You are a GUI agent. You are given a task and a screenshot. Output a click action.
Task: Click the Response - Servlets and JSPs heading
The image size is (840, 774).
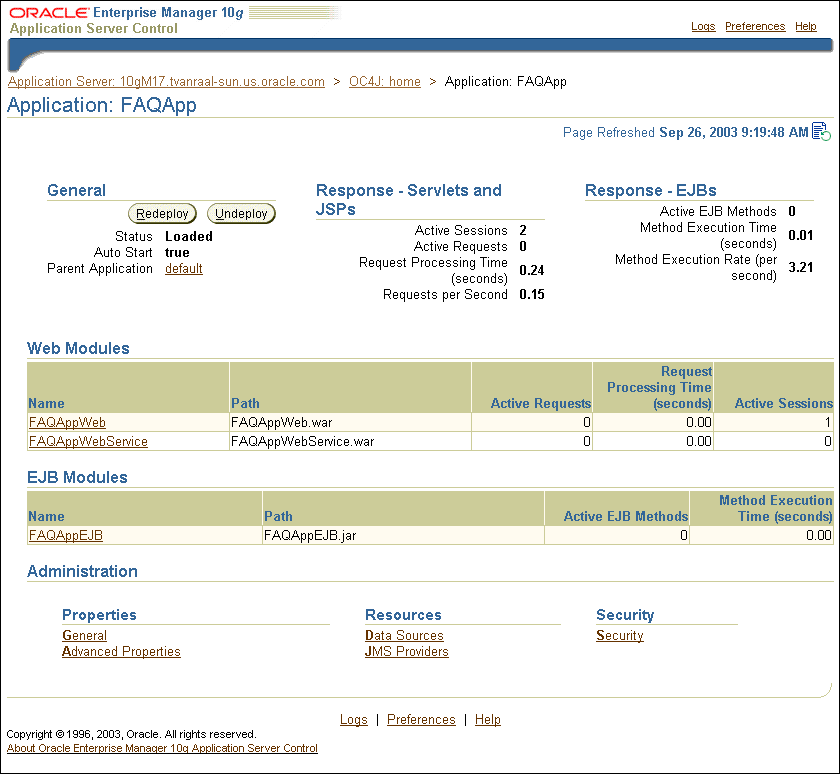pos(409,199)
